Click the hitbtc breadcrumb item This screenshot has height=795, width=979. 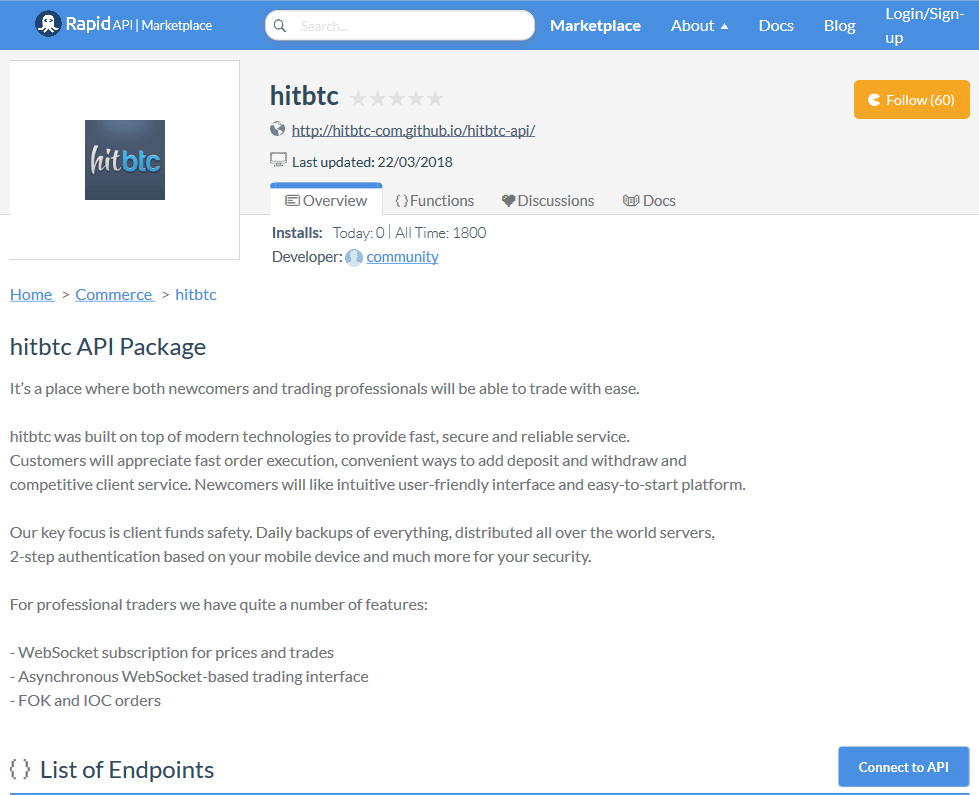[196, 294]
